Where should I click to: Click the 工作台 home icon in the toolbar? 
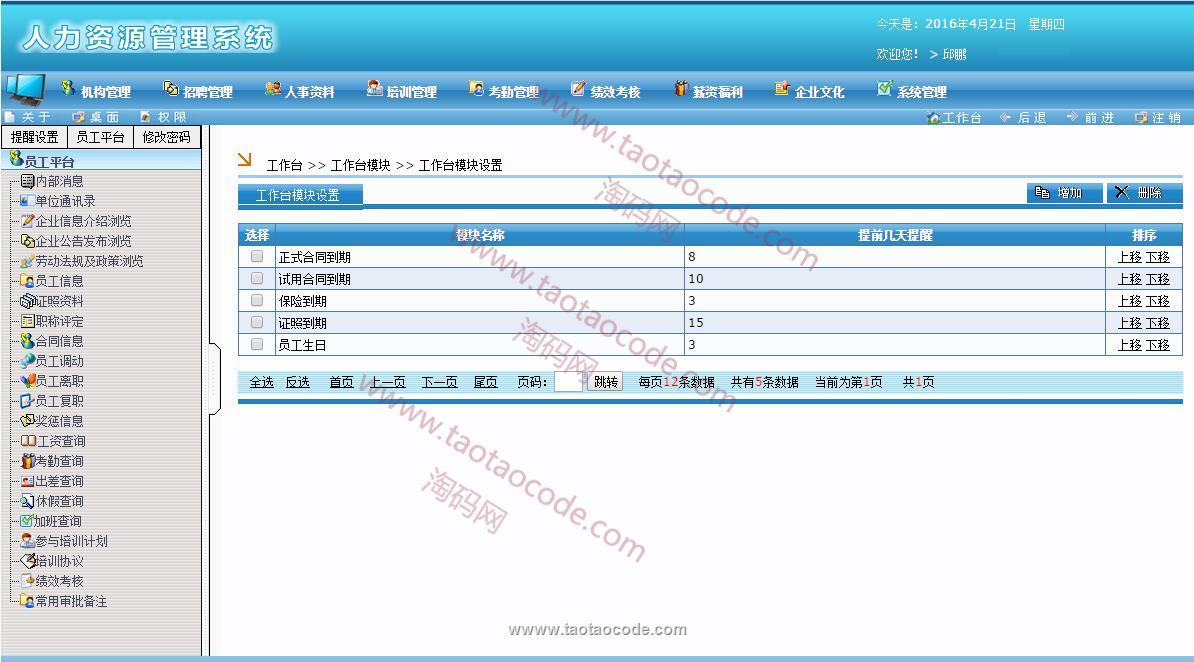pyautogui.click(x=934, y=117)
